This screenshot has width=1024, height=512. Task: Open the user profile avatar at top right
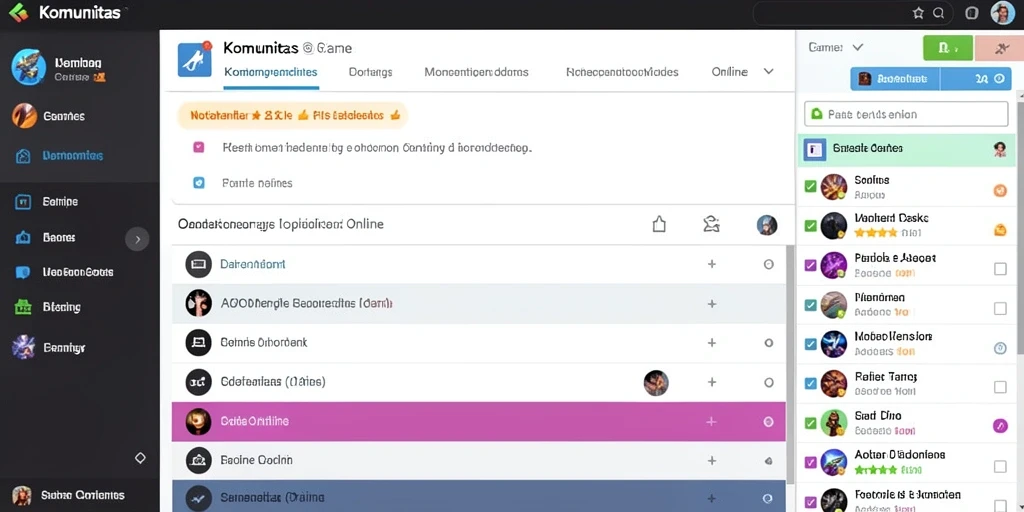click(1002, 13)
